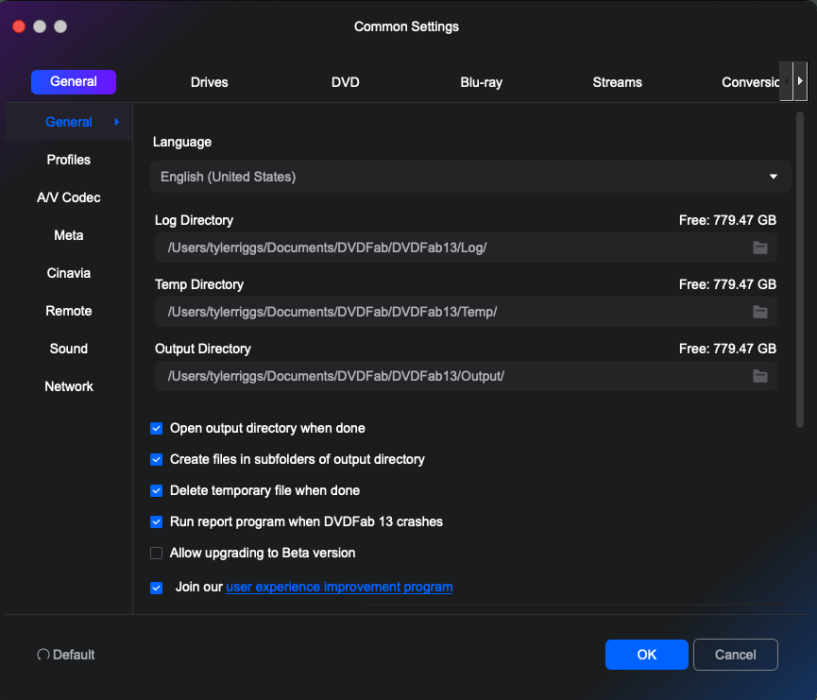Select the Streams tab
Image resolution: width=817 pixels, height=700 pixels.
617,82
